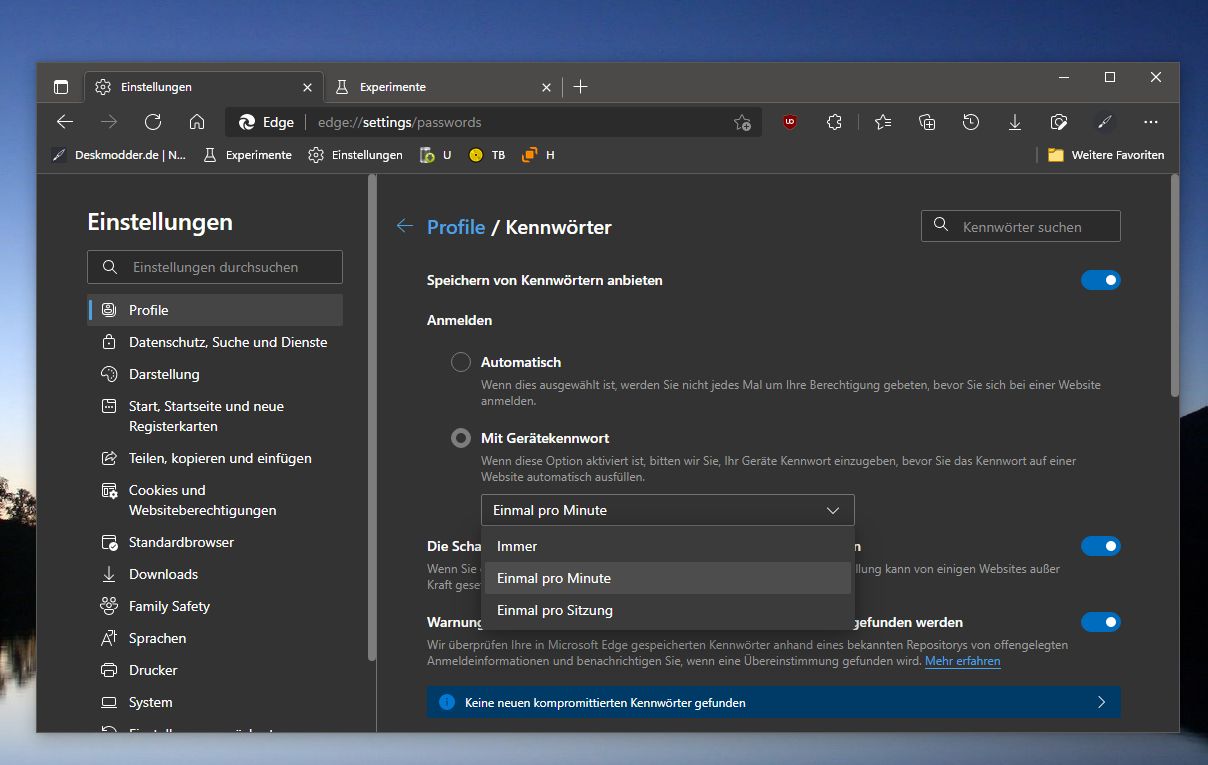Open Profile in settings sidebar
Image resolution: width=1208 pixels, height=765 pixels.
215,310
